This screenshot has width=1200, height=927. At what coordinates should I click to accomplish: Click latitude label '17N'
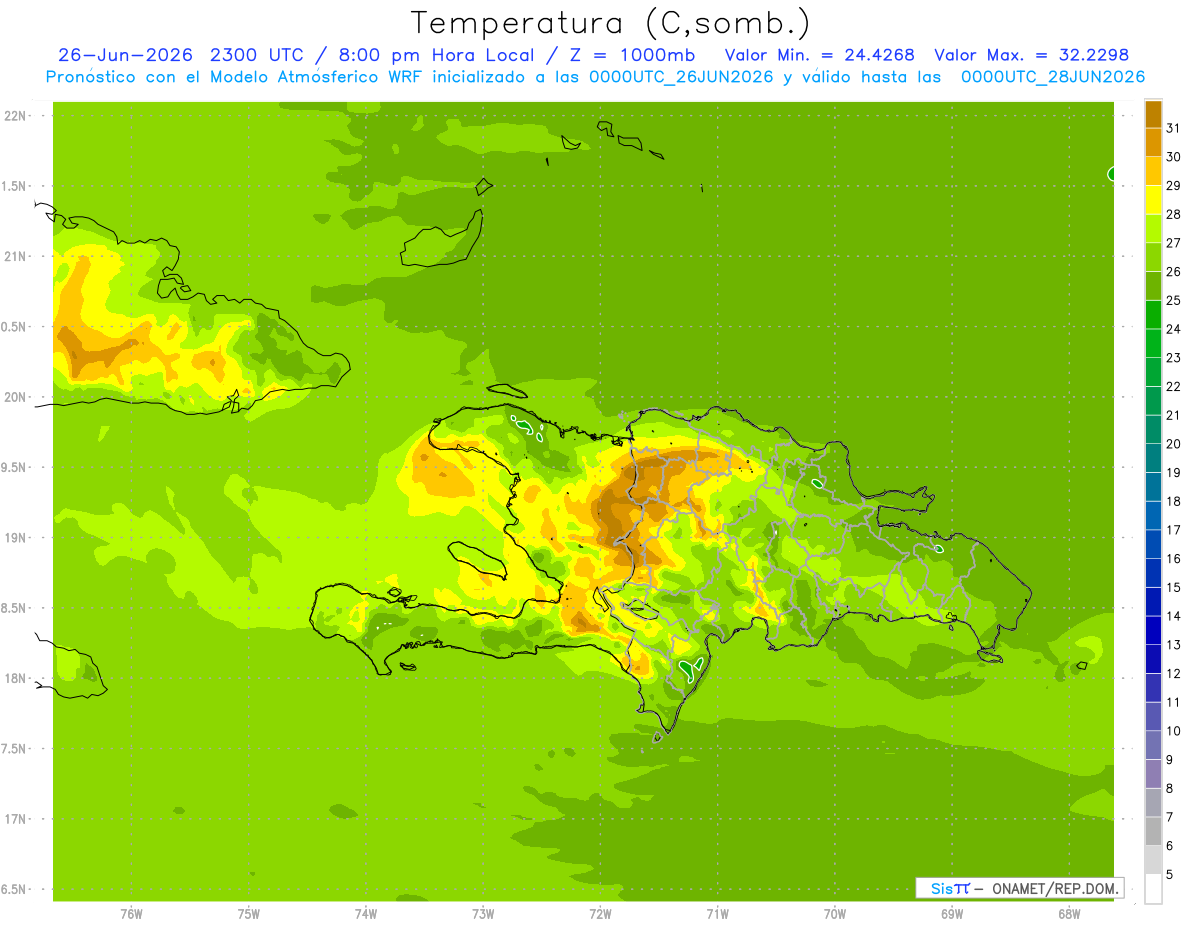[x=14, y=819]
